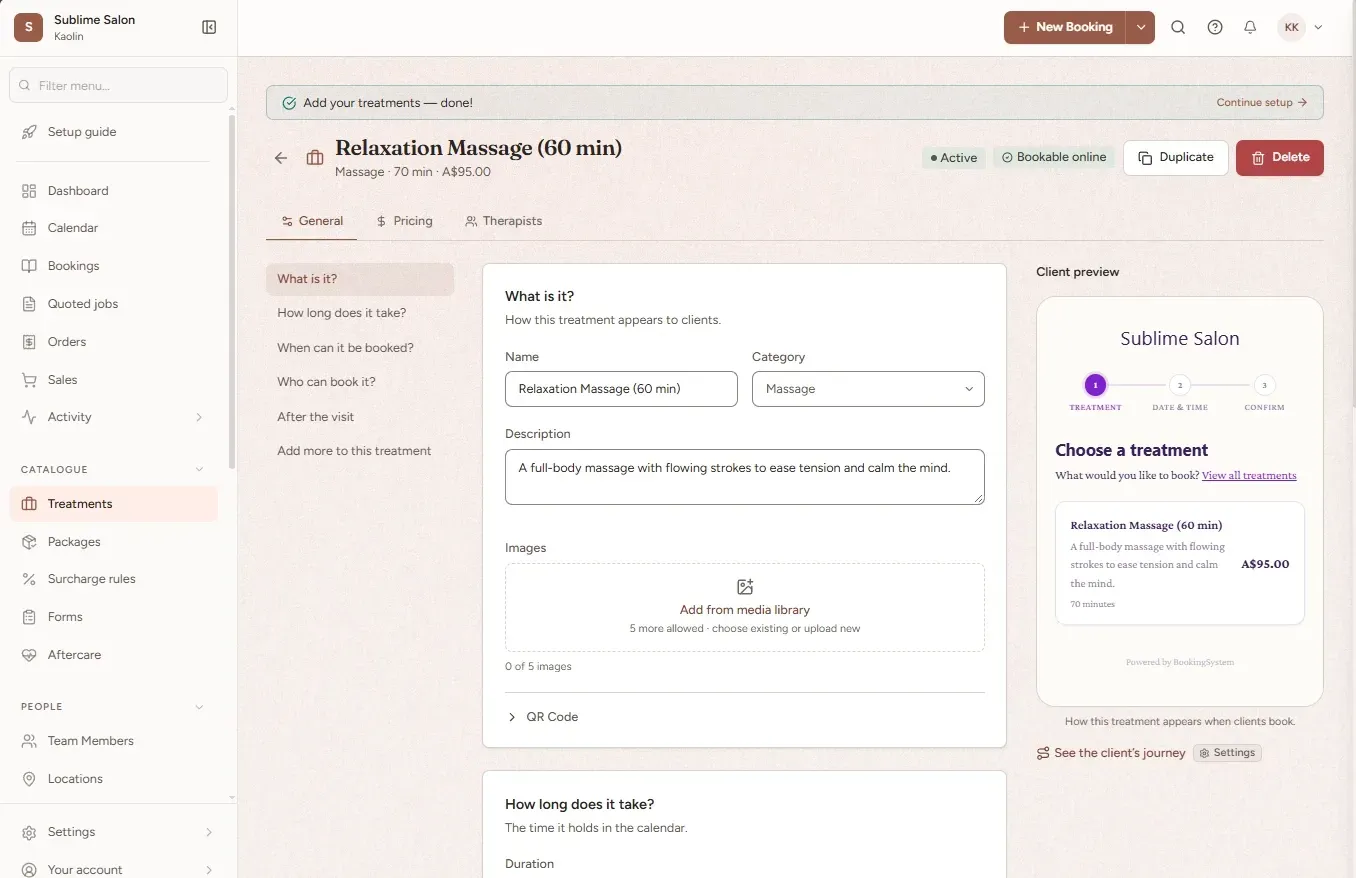Collapse the sidebar panel icon

[209, 27]
